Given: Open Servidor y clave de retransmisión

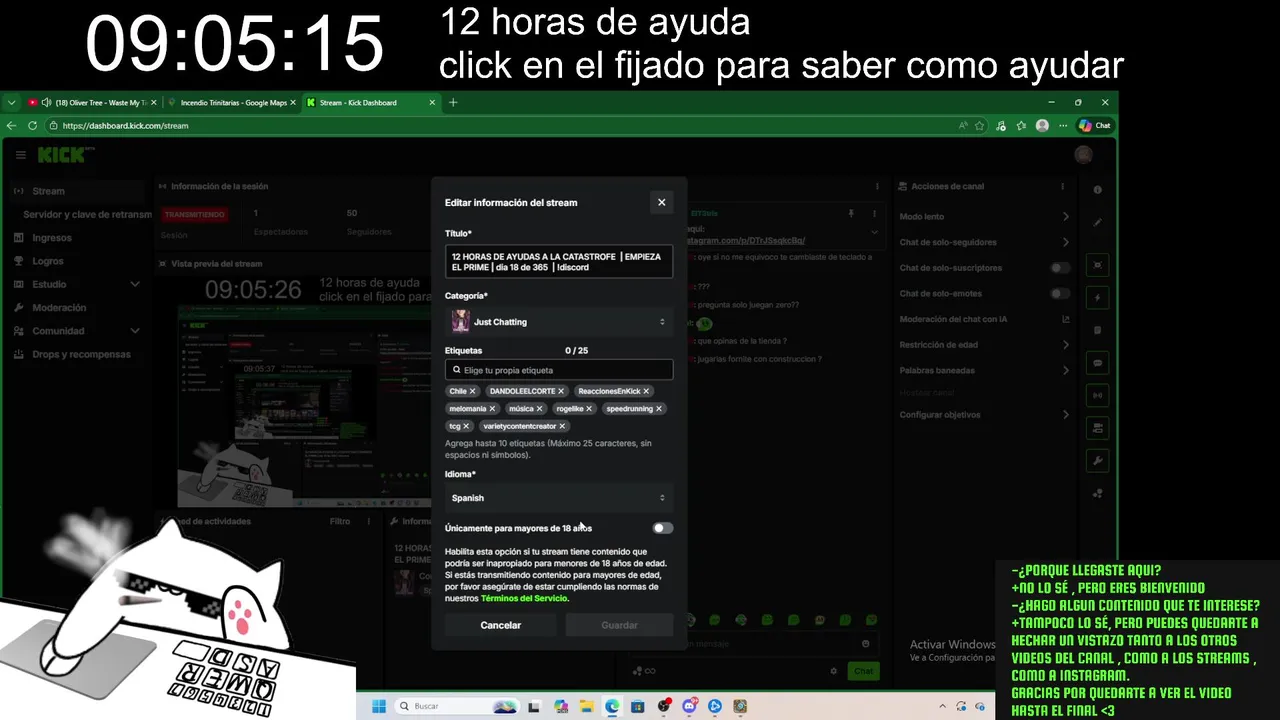Looking at the screenshot, I should coord(87,214).
